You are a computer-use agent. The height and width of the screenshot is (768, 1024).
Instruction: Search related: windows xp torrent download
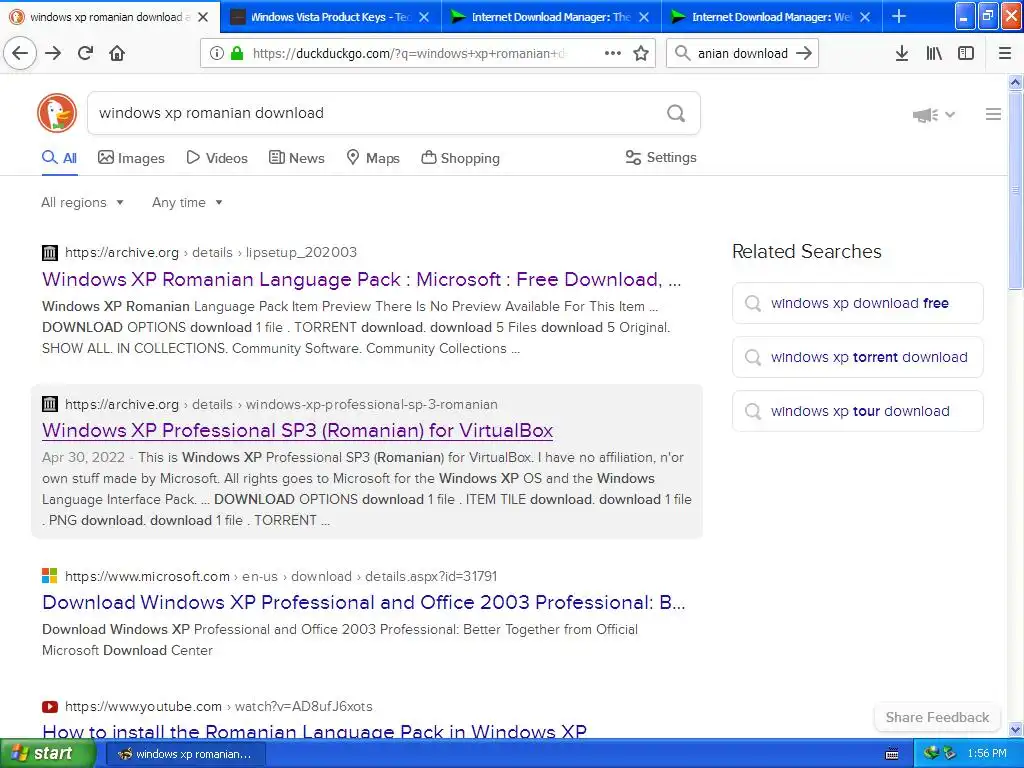point(857,357)
